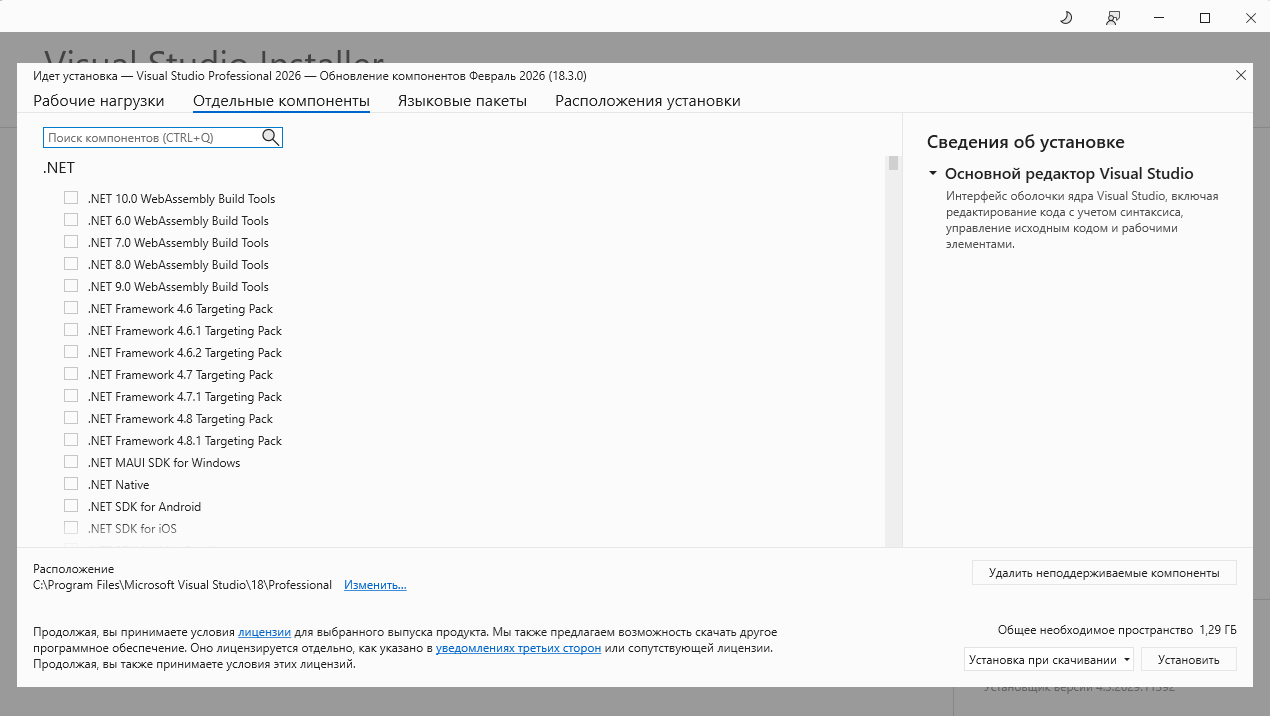The image size is (1270, 716).
Task: Open the лицензии link
Action: pyautogui.click(x=264, y=633)
